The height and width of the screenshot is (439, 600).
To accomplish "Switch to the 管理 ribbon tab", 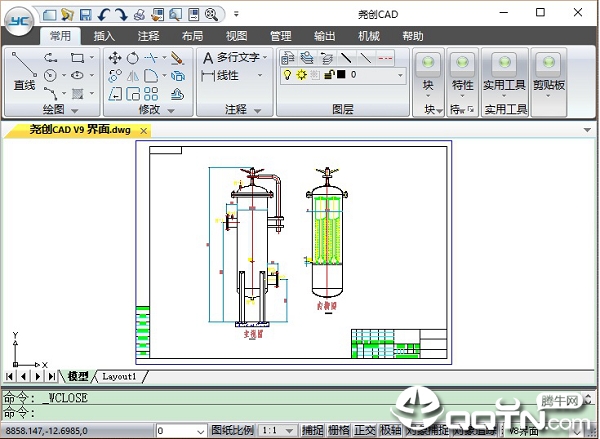I will pyautogui.click(x=281, y=36).
